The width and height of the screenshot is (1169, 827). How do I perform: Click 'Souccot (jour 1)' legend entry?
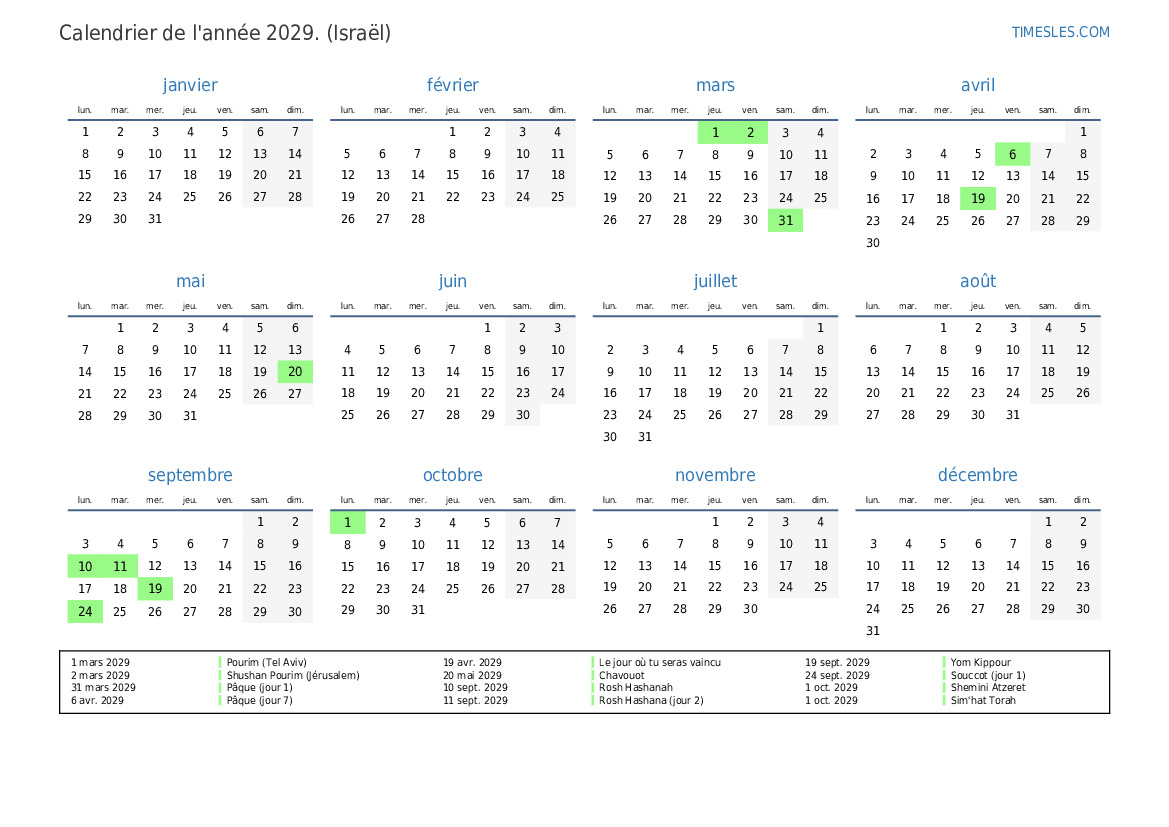pyautogui.click(x=988, y=675)
